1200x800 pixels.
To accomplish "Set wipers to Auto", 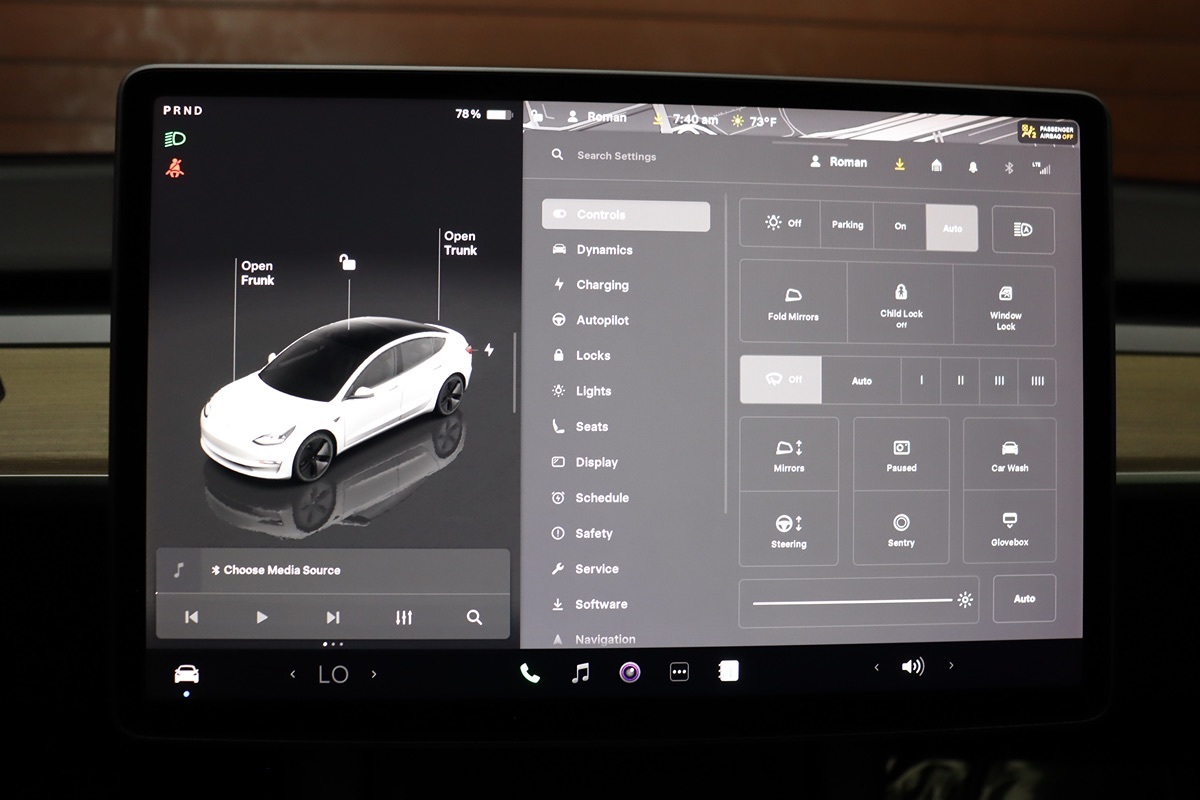I will coord(861,381).
